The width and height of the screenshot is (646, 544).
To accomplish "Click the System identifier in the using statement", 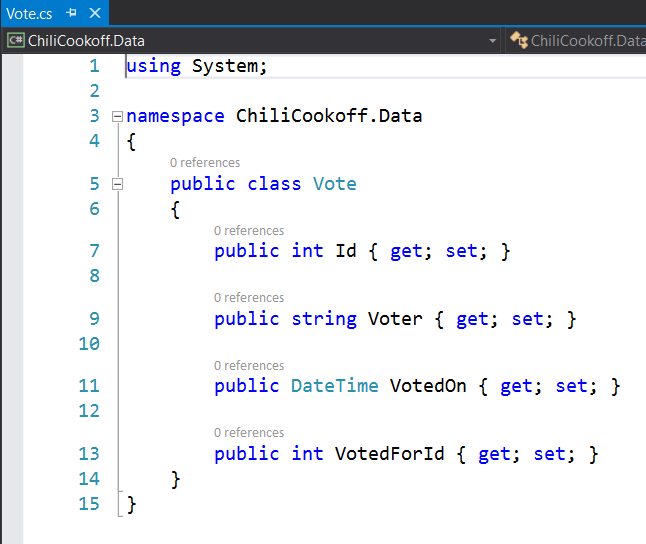I will point(228,66).
